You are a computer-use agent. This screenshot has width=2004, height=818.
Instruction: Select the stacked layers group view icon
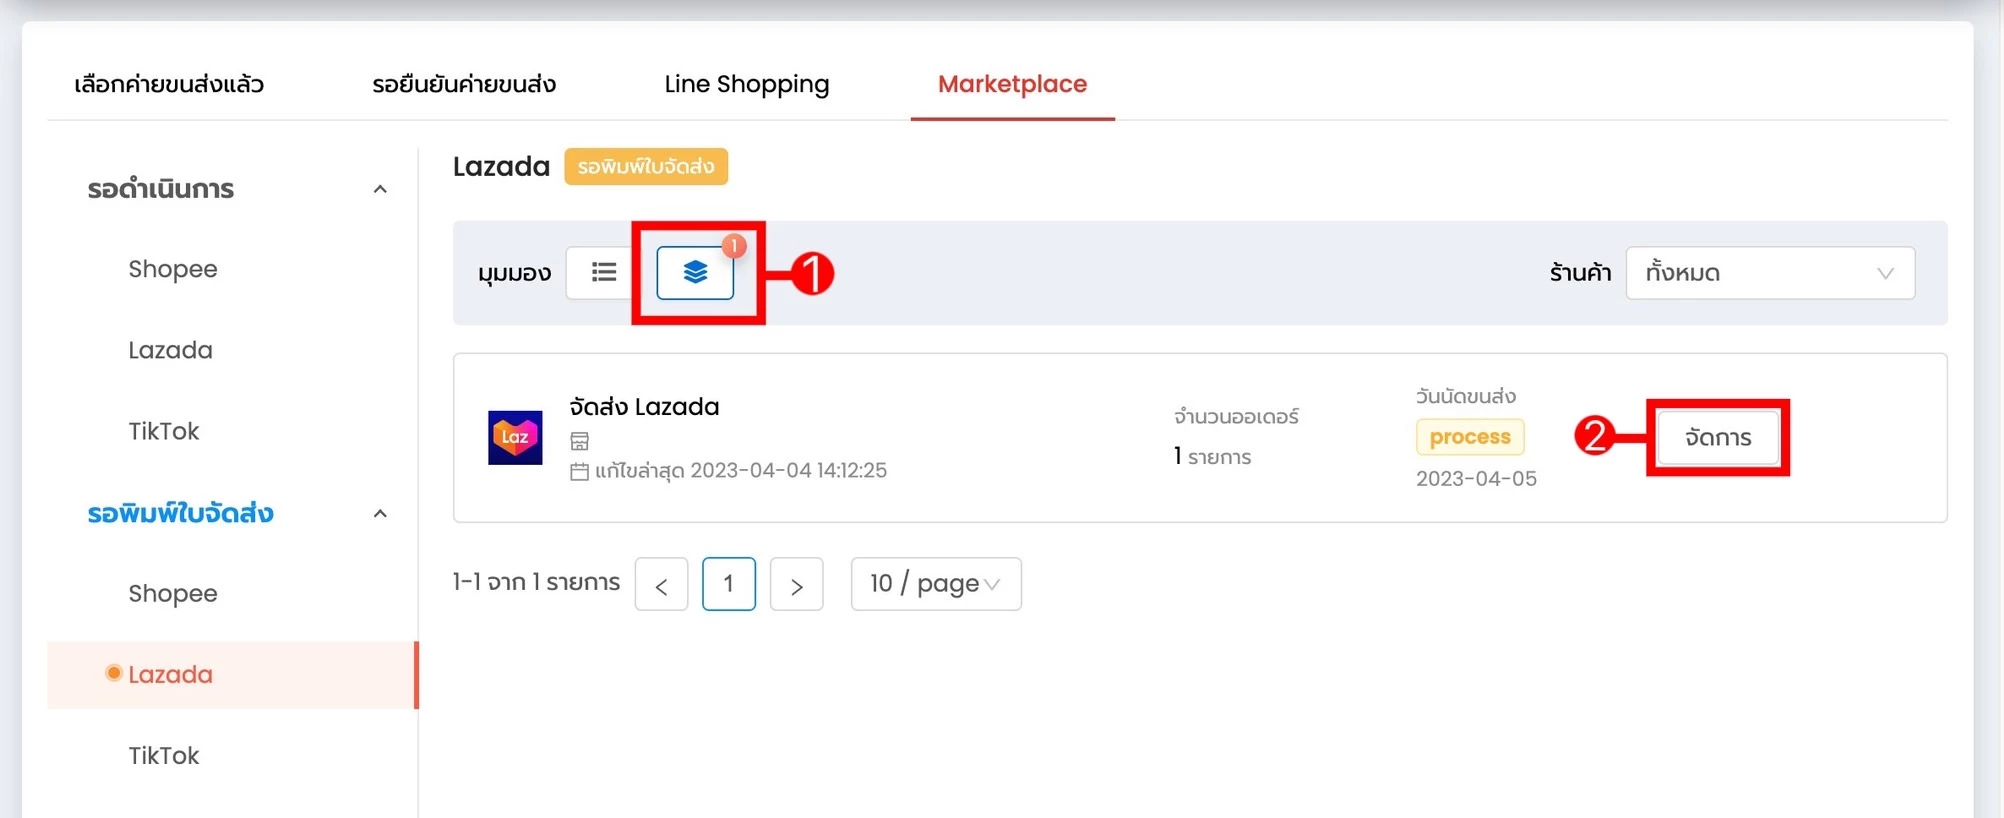click(x=695, y=272)
